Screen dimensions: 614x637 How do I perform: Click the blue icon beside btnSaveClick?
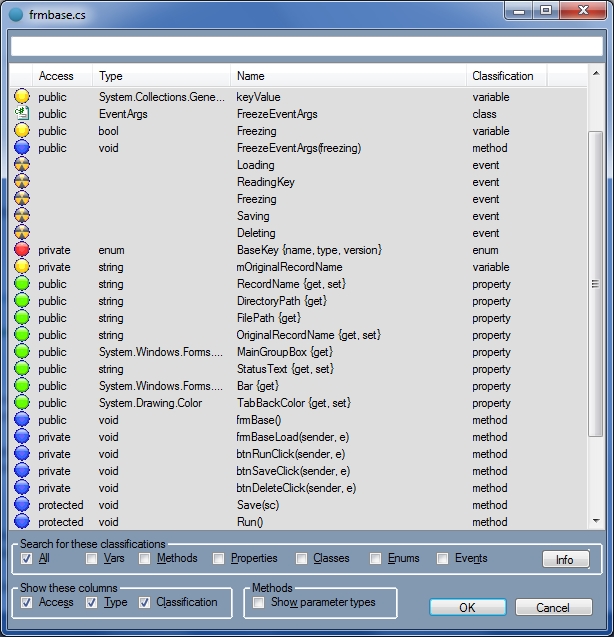pos(22,471)
